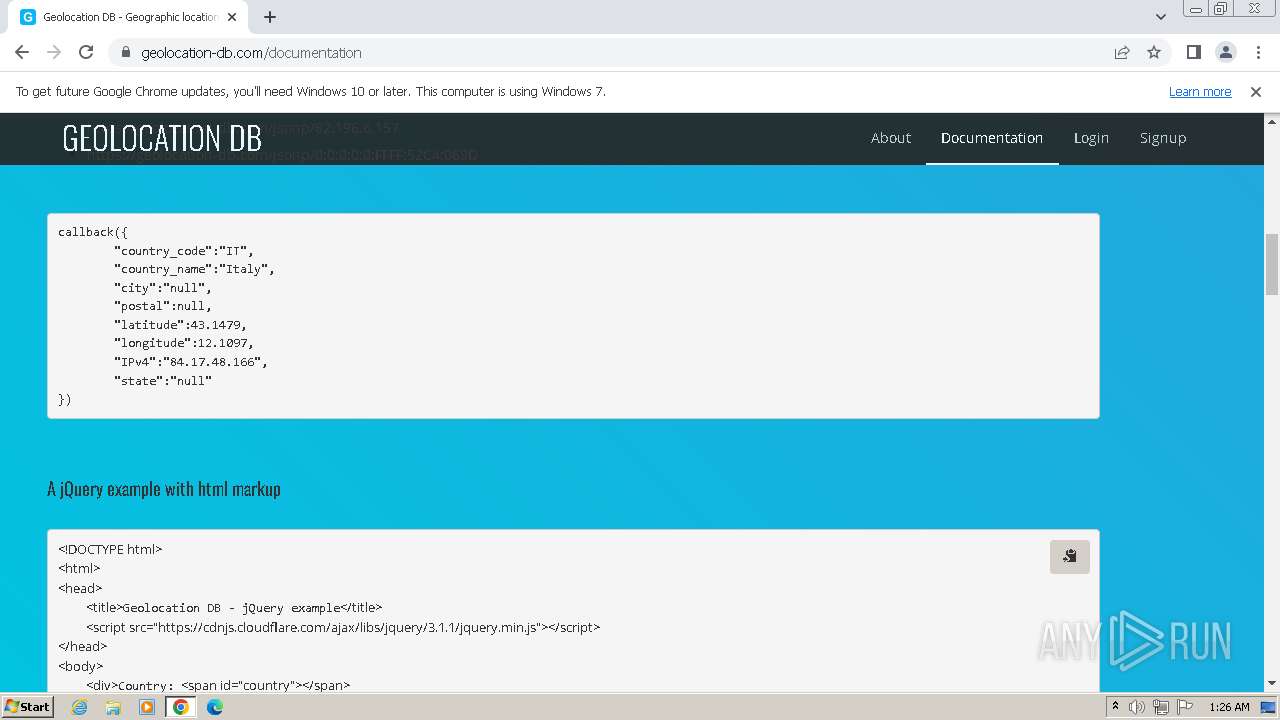Screen dimensions: 1280x720
Task: Click the cdnjs jquery.min.js script line
Action: click(x=343, y=627)
